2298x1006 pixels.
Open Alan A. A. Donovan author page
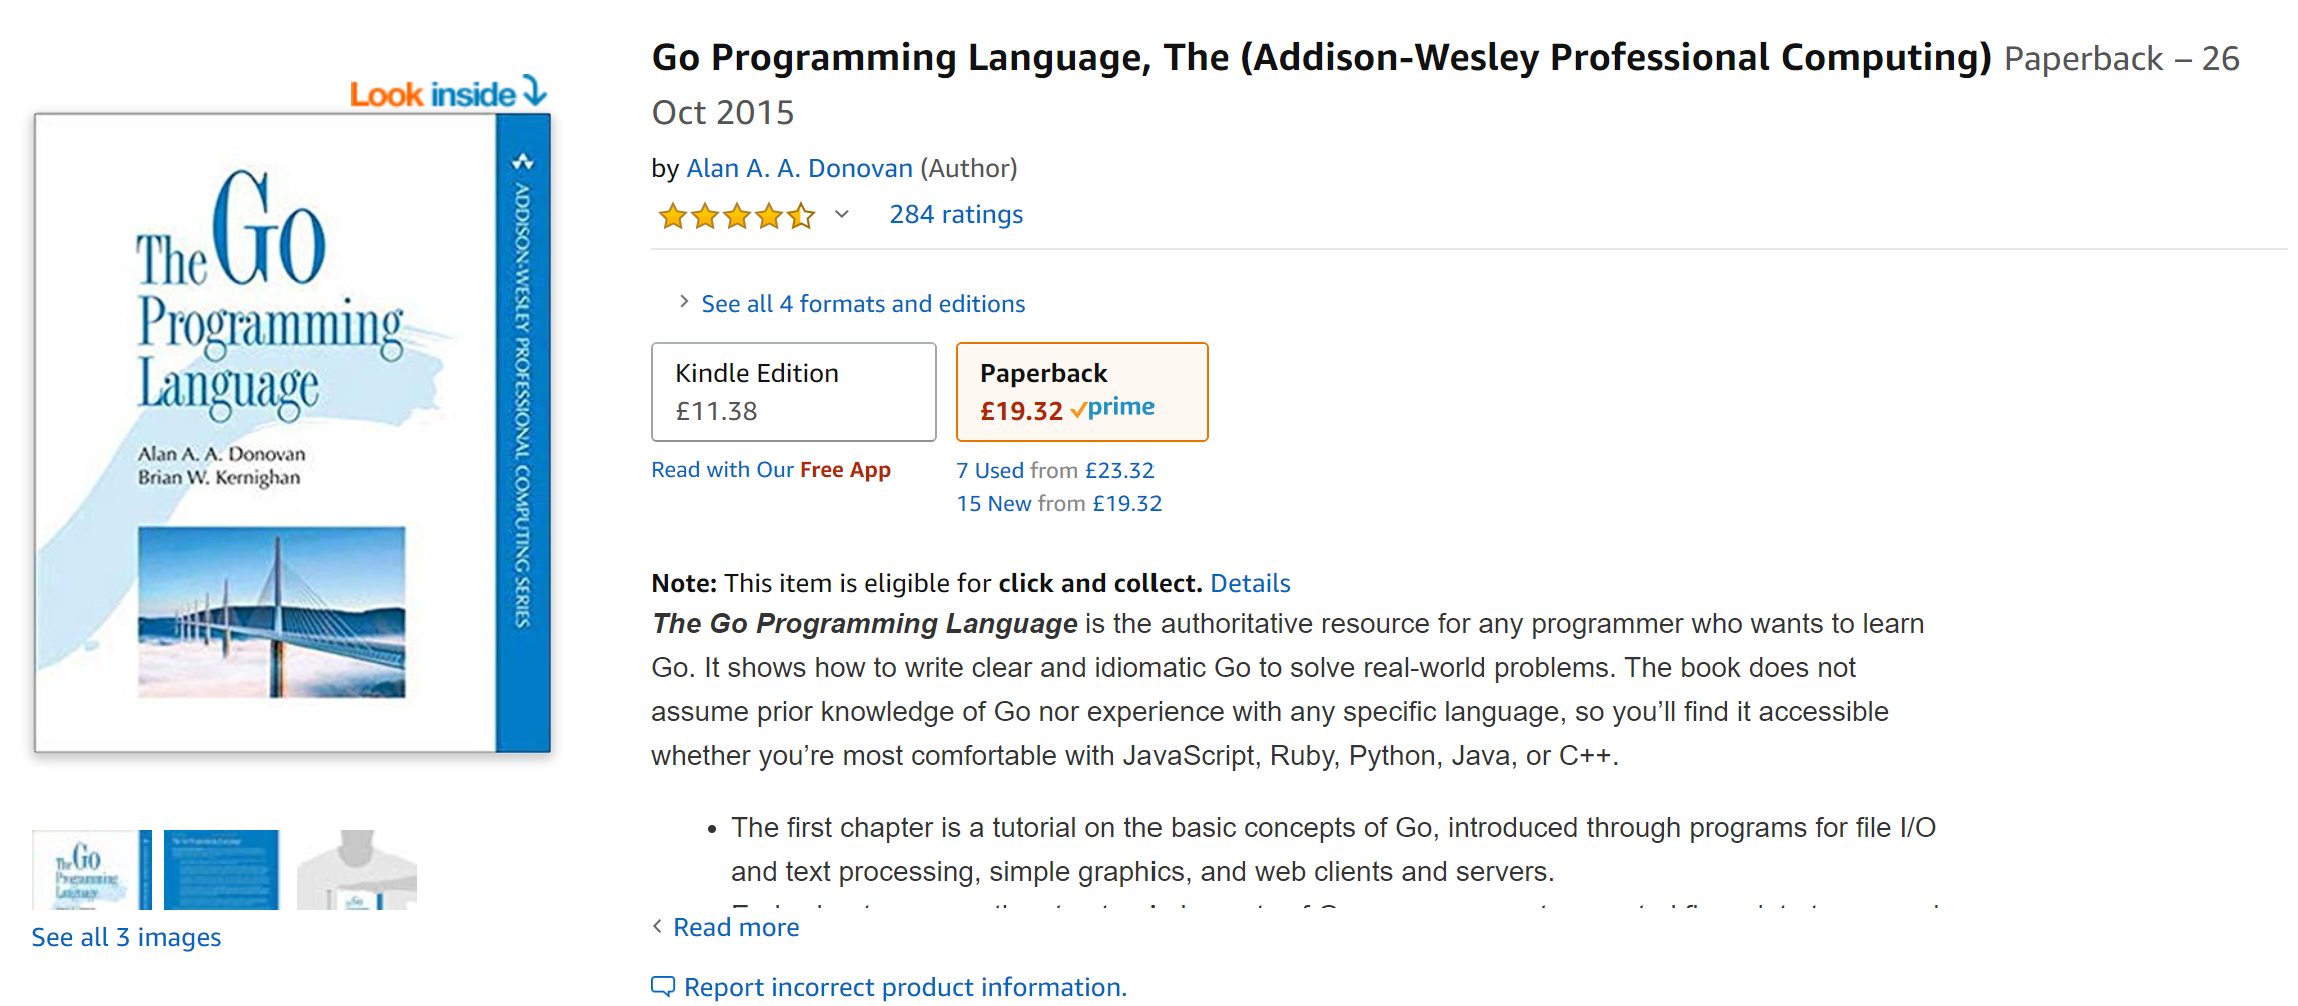(799, 168)
